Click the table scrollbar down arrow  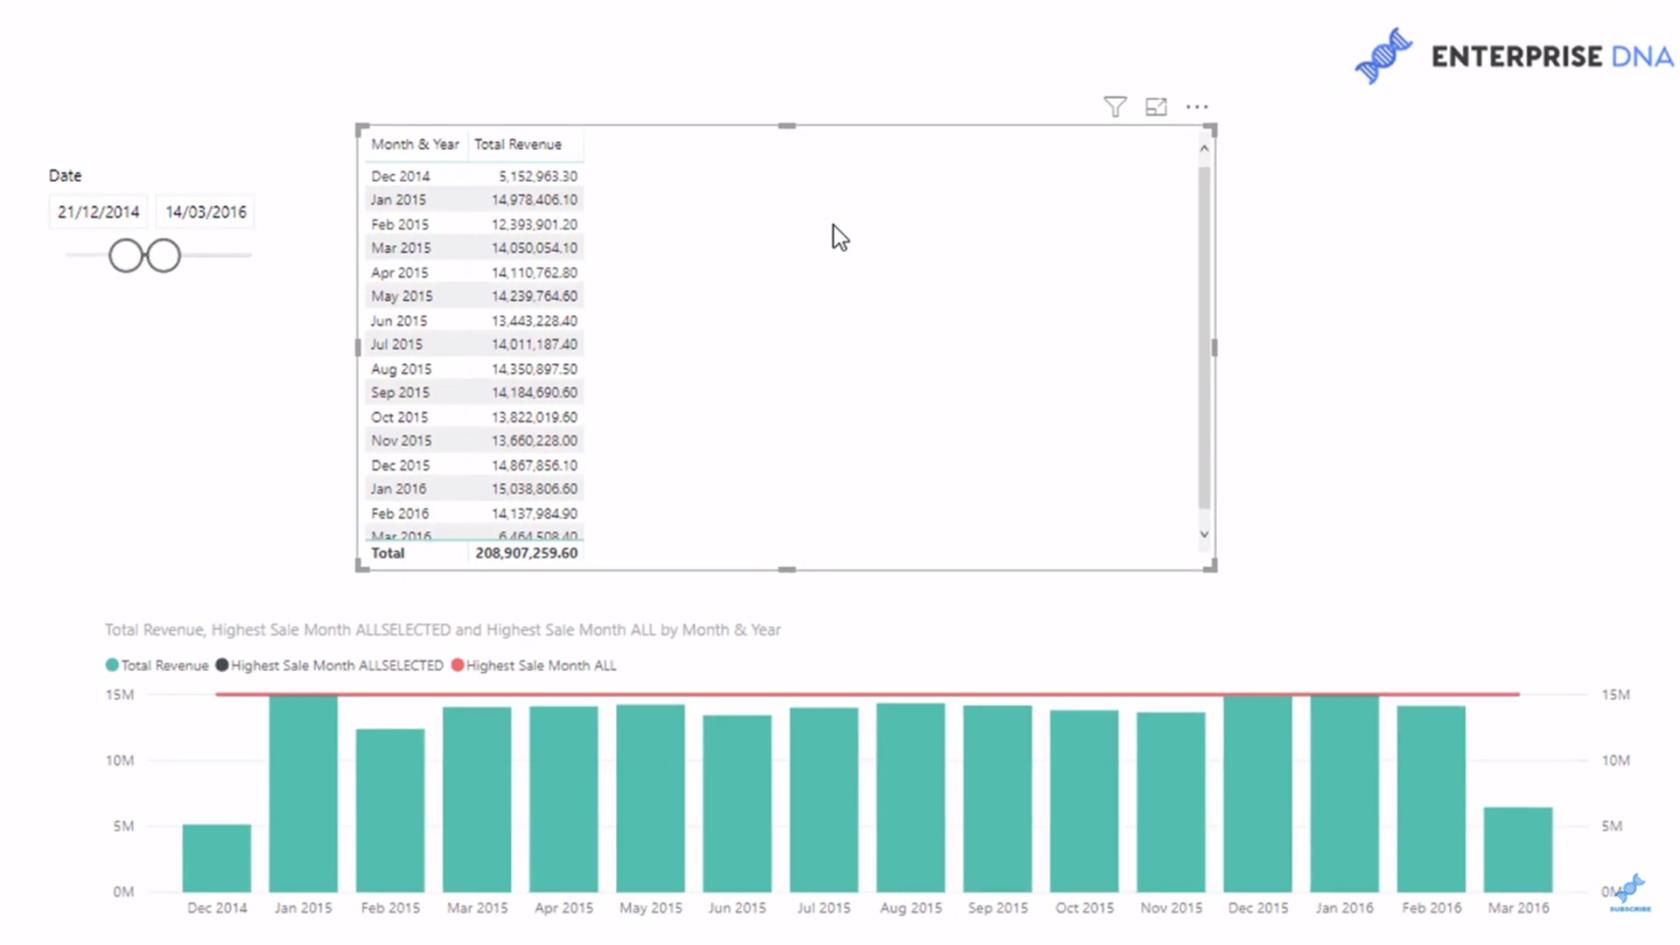tap(1204, 534)
